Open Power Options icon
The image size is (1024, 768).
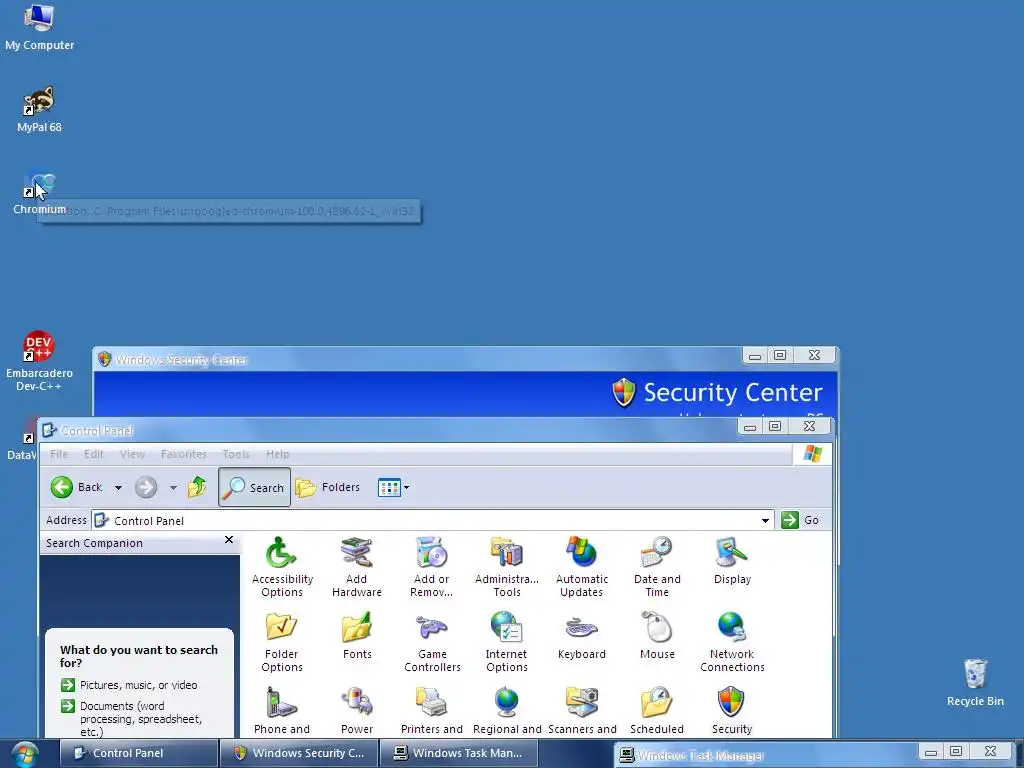click(357, 711)
